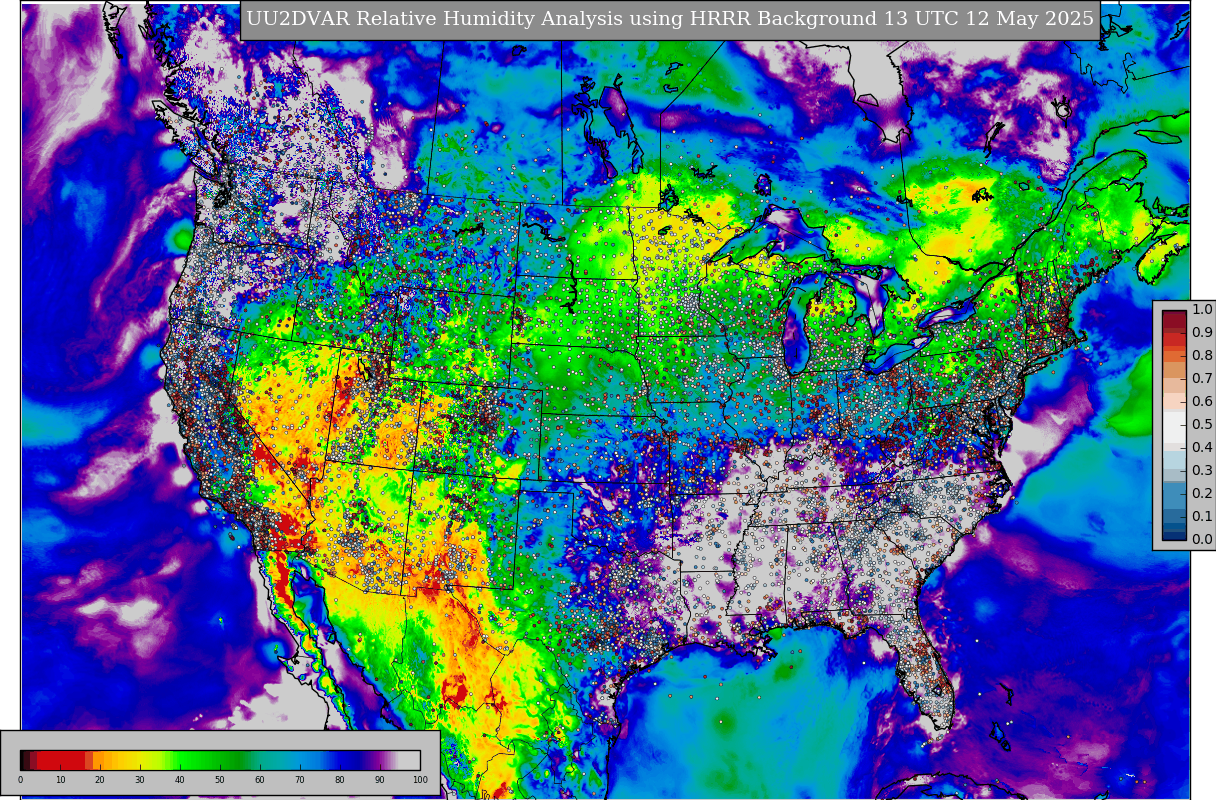Image resolution: width=1216 pixels, height=800 pixels.
Task: Select the light blue swatch above 0.3
Action: [1174, 459]
